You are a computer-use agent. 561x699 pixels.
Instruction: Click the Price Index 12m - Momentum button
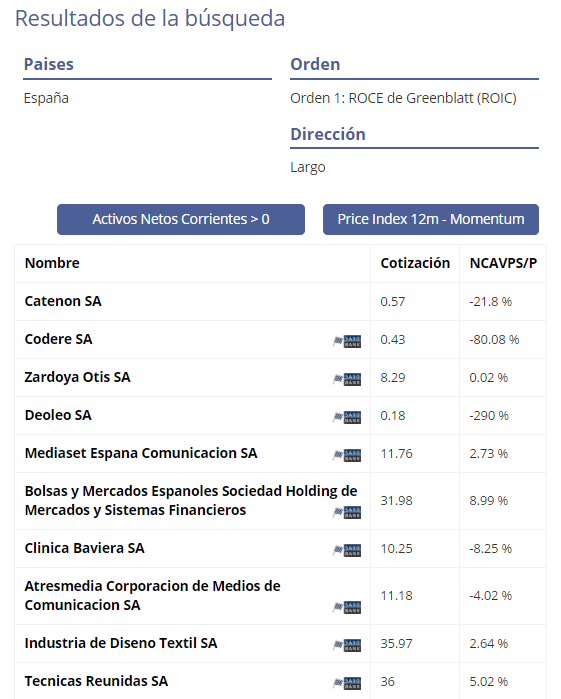[x=431, y=219]
